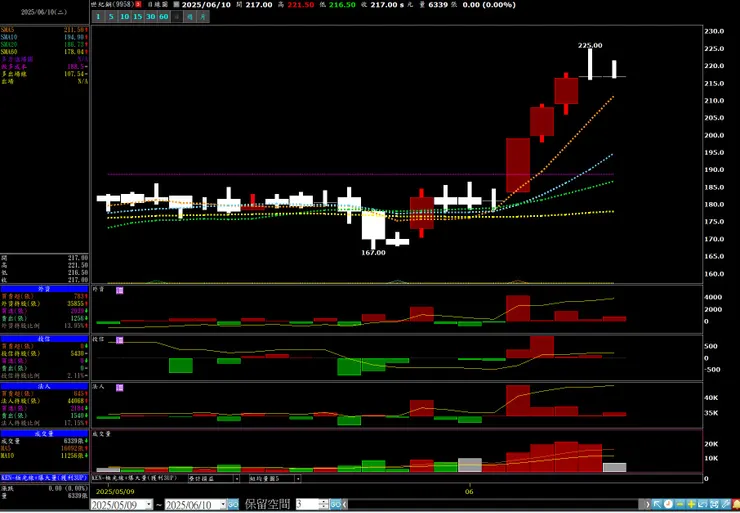
Task: Click the purple icon in the 法人 panel
Action: pos(120,387)
